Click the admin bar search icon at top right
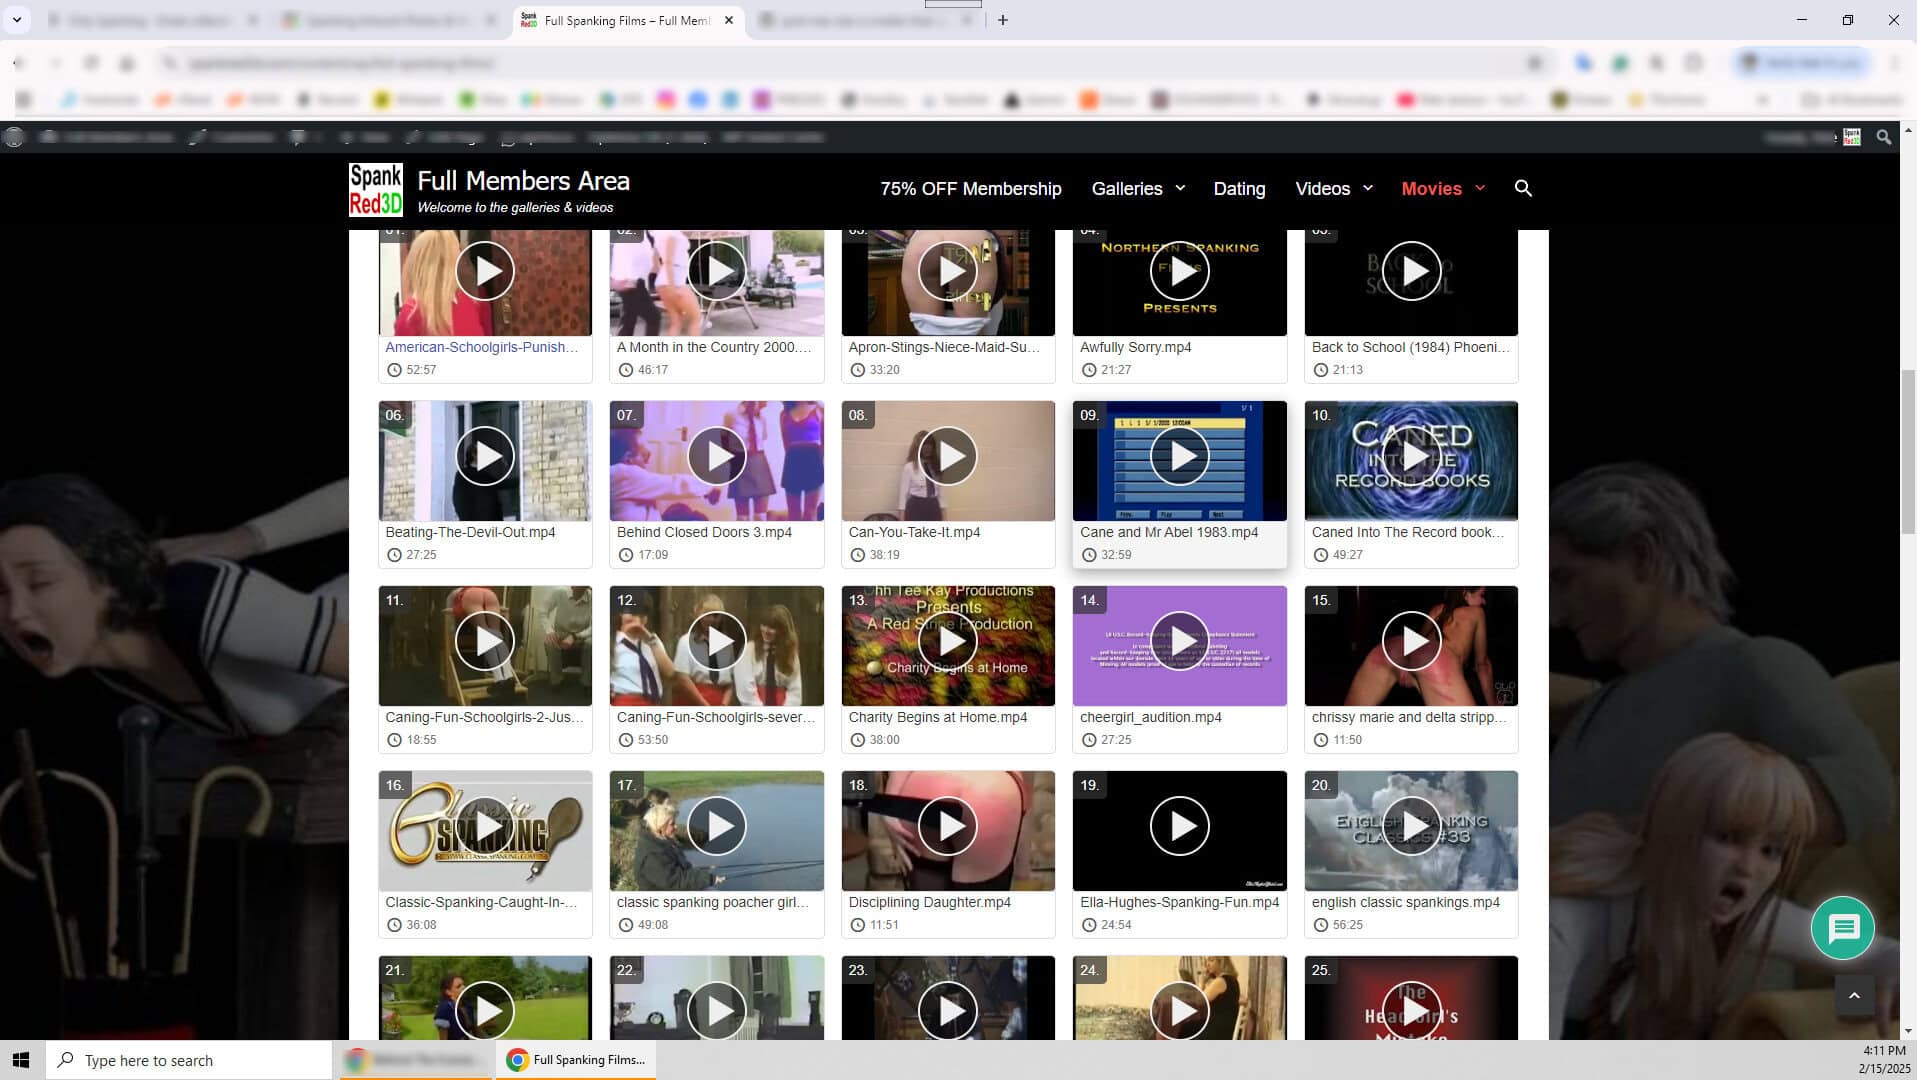1917x1080 pixels. 1884,137
